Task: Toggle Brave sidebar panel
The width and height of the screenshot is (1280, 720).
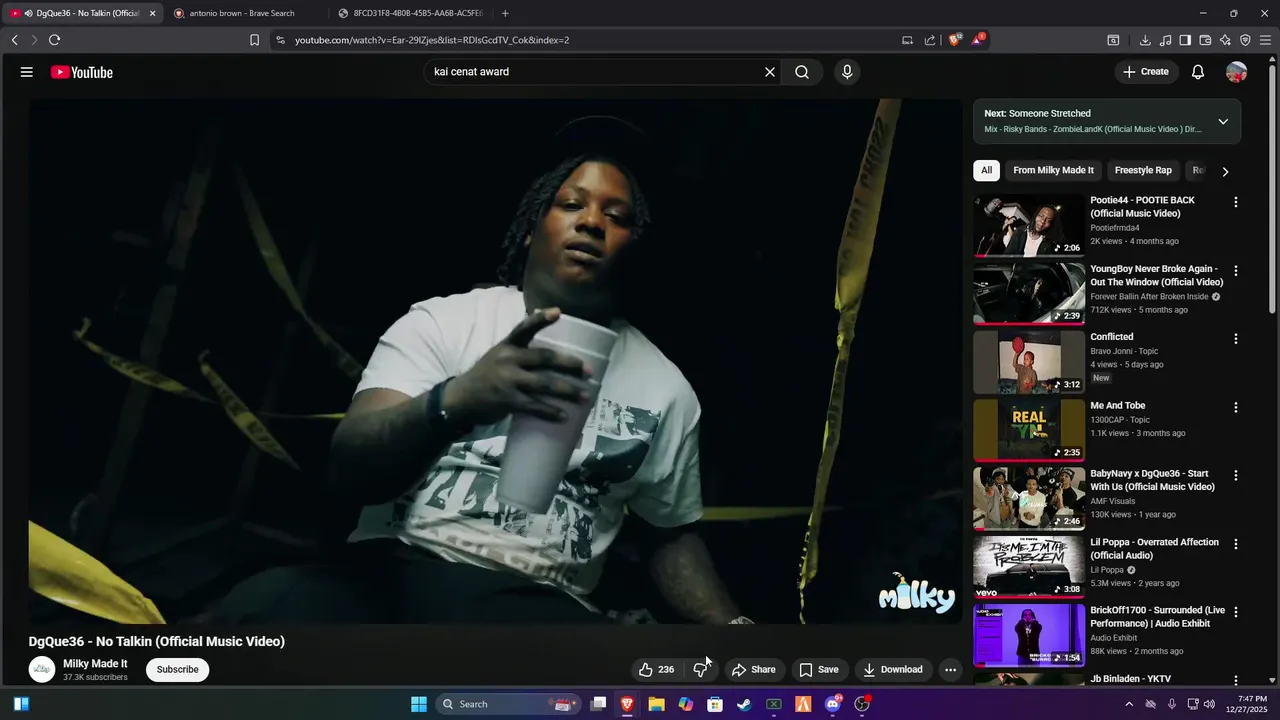Action: click(x=1185, y=40)
